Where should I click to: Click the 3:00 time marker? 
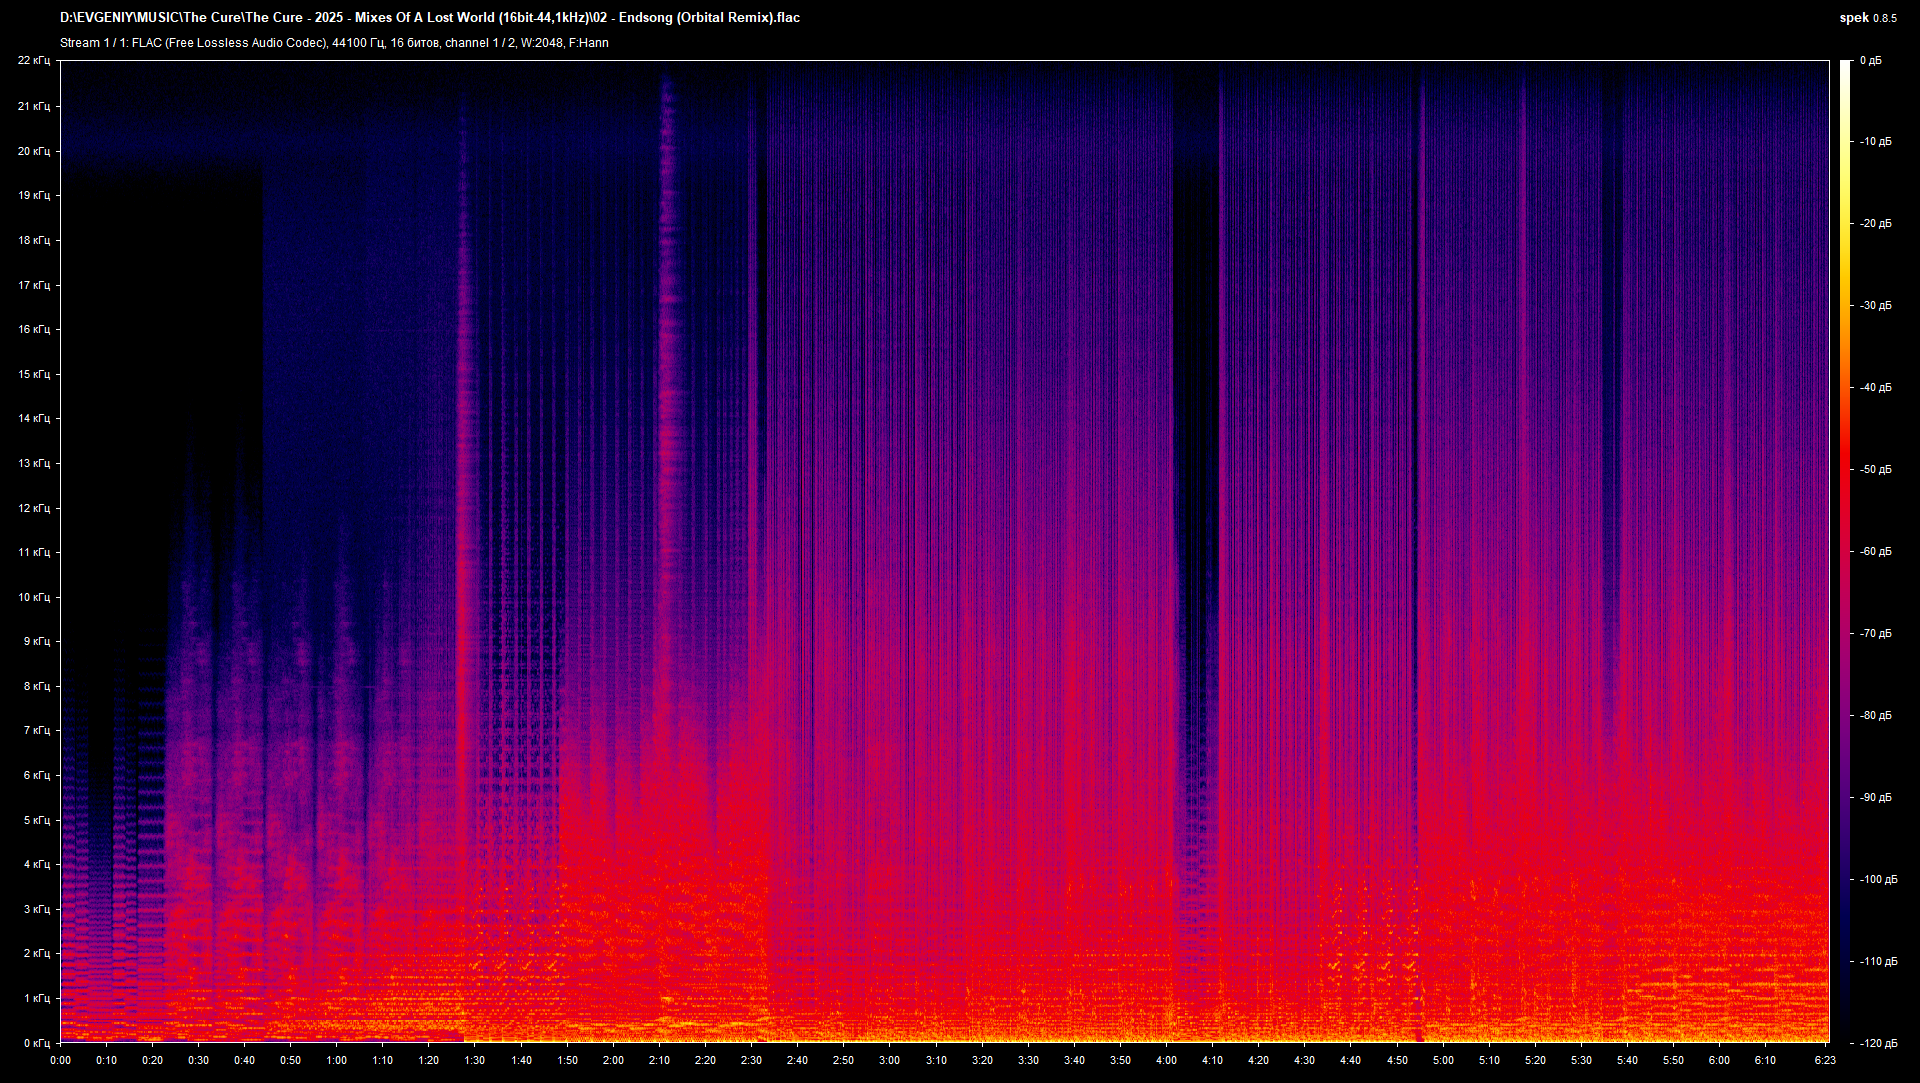pyautogui.click(x=890, y=1062)
